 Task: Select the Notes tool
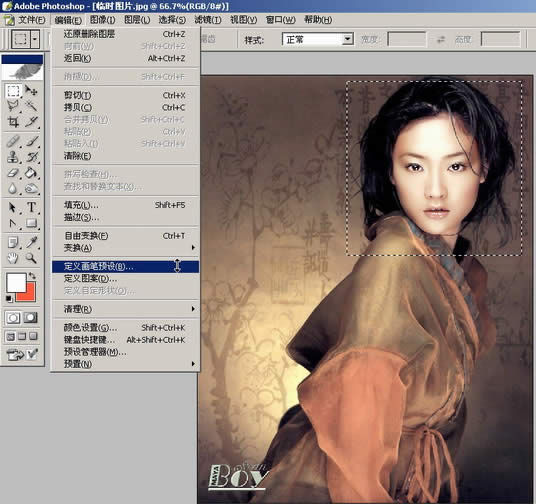pyautogui.click(x=13, y=242)
